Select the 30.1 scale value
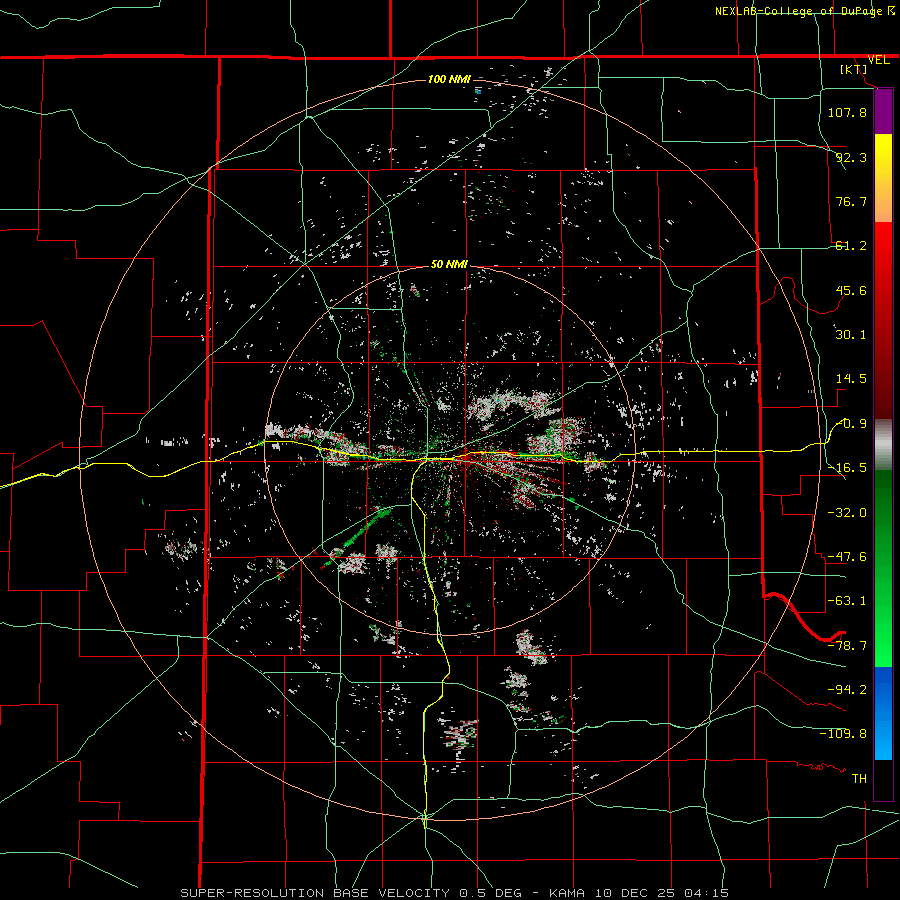The height and width of the screenshot is (900, 900). coord(851,335)
